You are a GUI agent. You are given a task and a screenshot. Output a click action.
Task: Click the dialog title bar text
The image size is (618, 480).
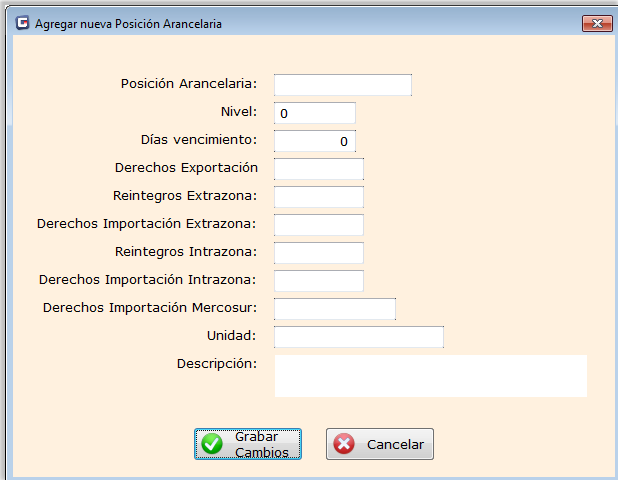click(x=129, y=23)
